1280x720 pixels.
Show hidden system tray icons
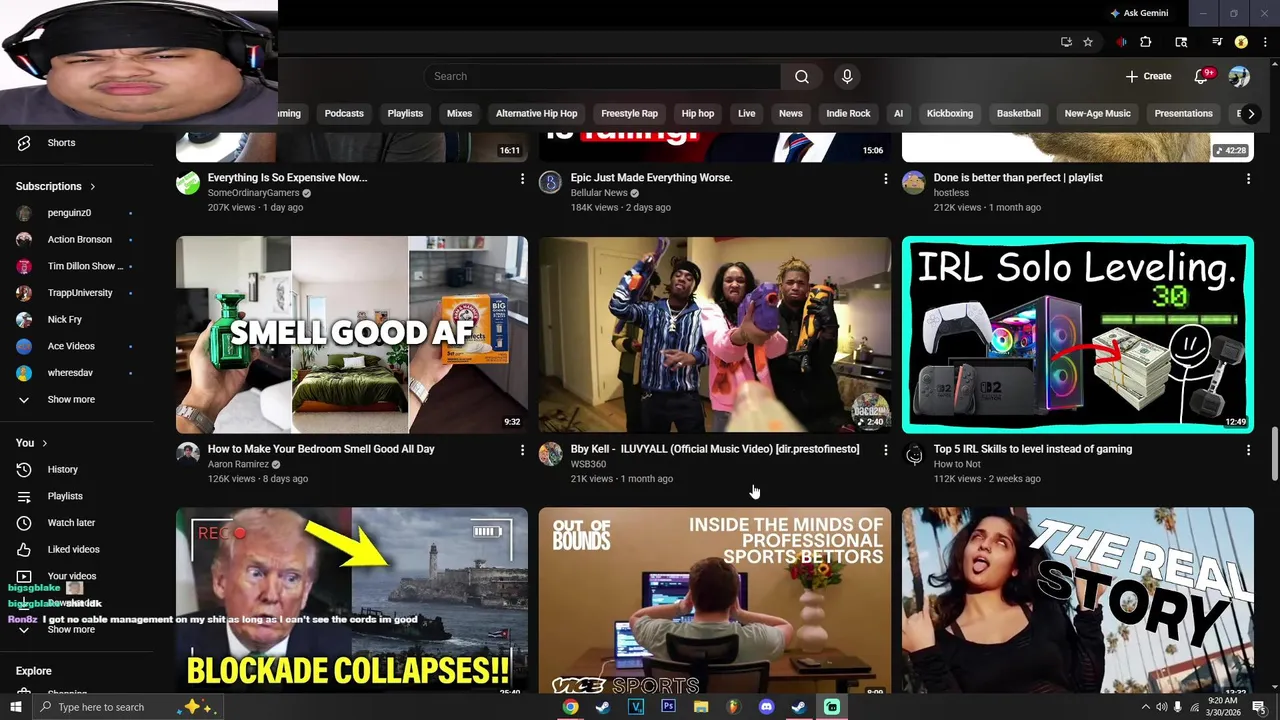pos(1145,707)
